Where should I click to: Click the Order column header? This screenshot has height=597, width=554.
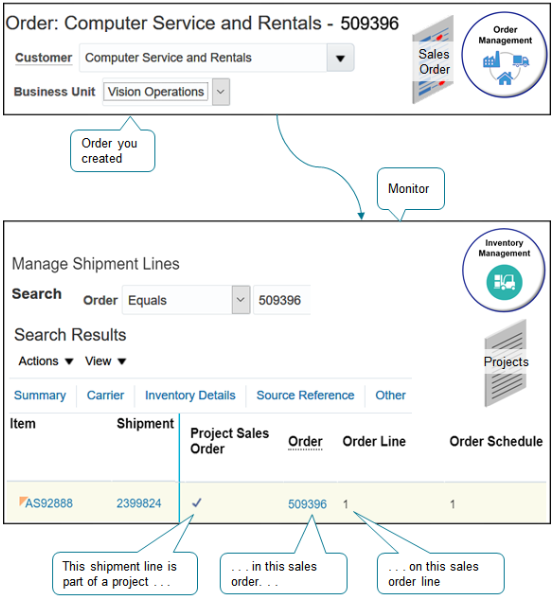305,442
